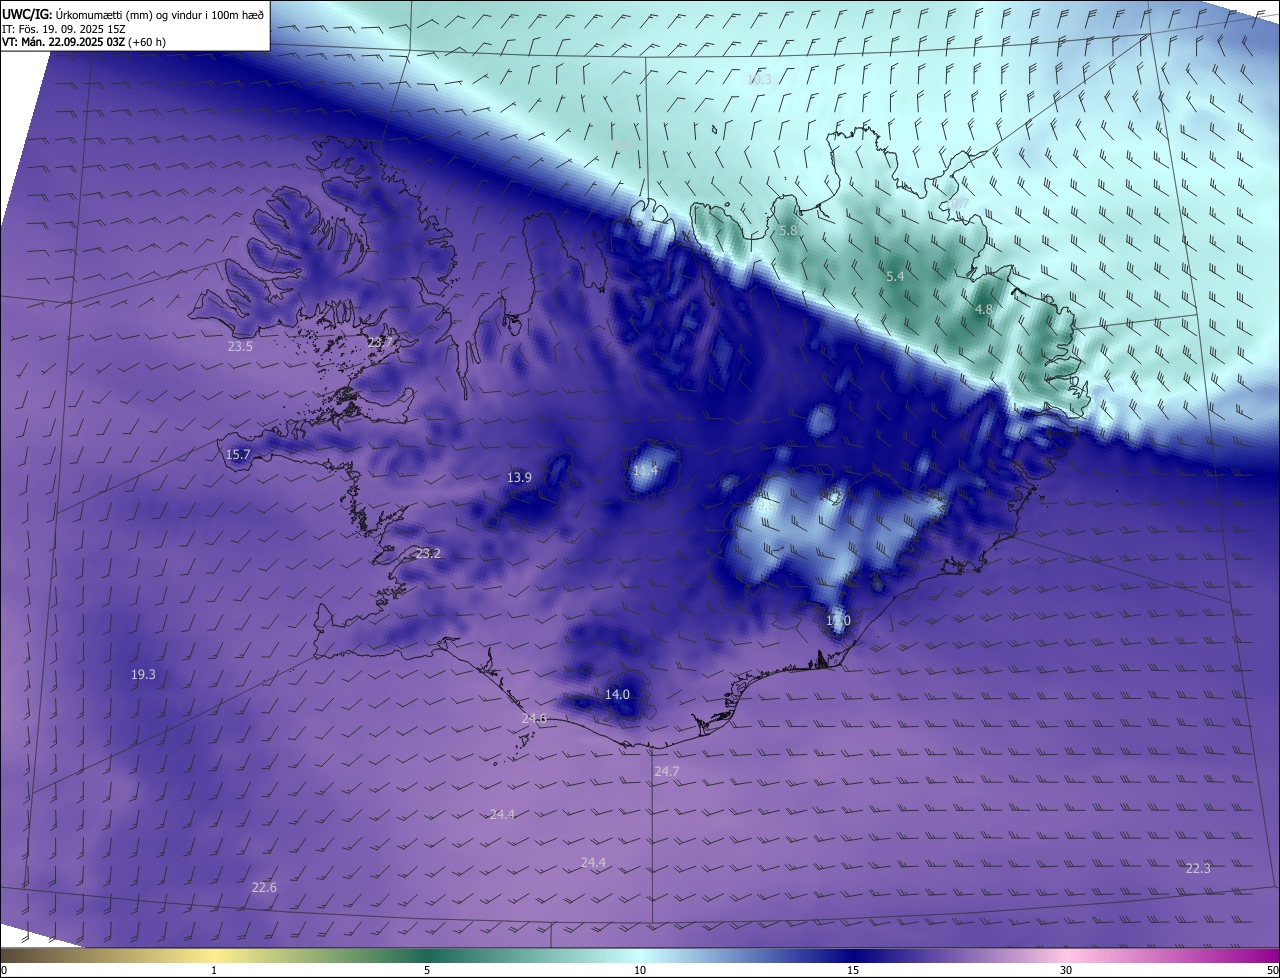Viewport: 1280px width, 978px height.
Task: Click the '15' tick on the color scale
Action: click(x=853, y=970)
